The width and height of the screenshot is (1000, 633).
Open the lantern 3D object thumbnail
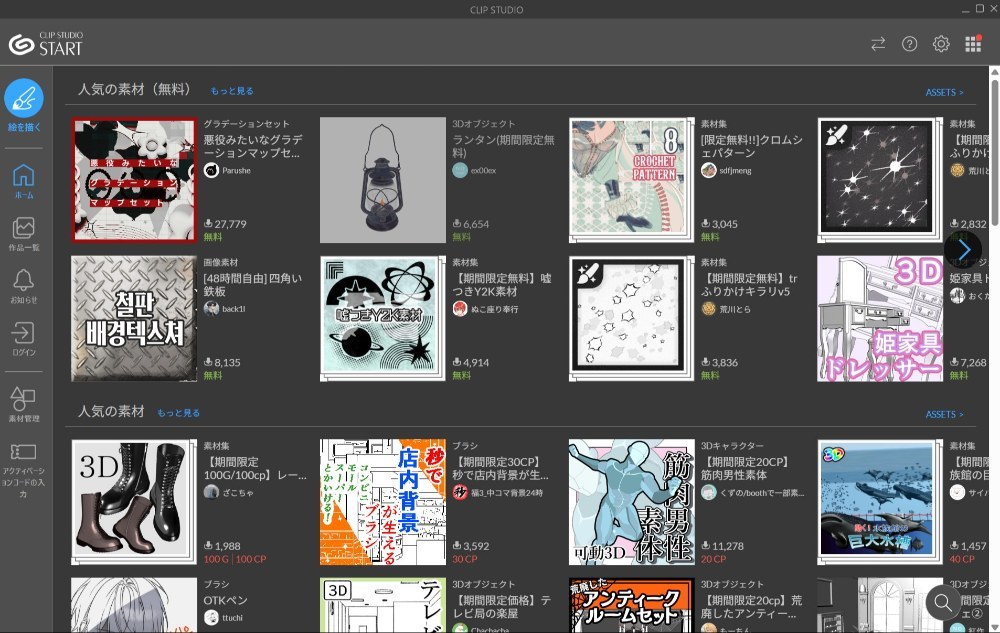tap(383, 180)
